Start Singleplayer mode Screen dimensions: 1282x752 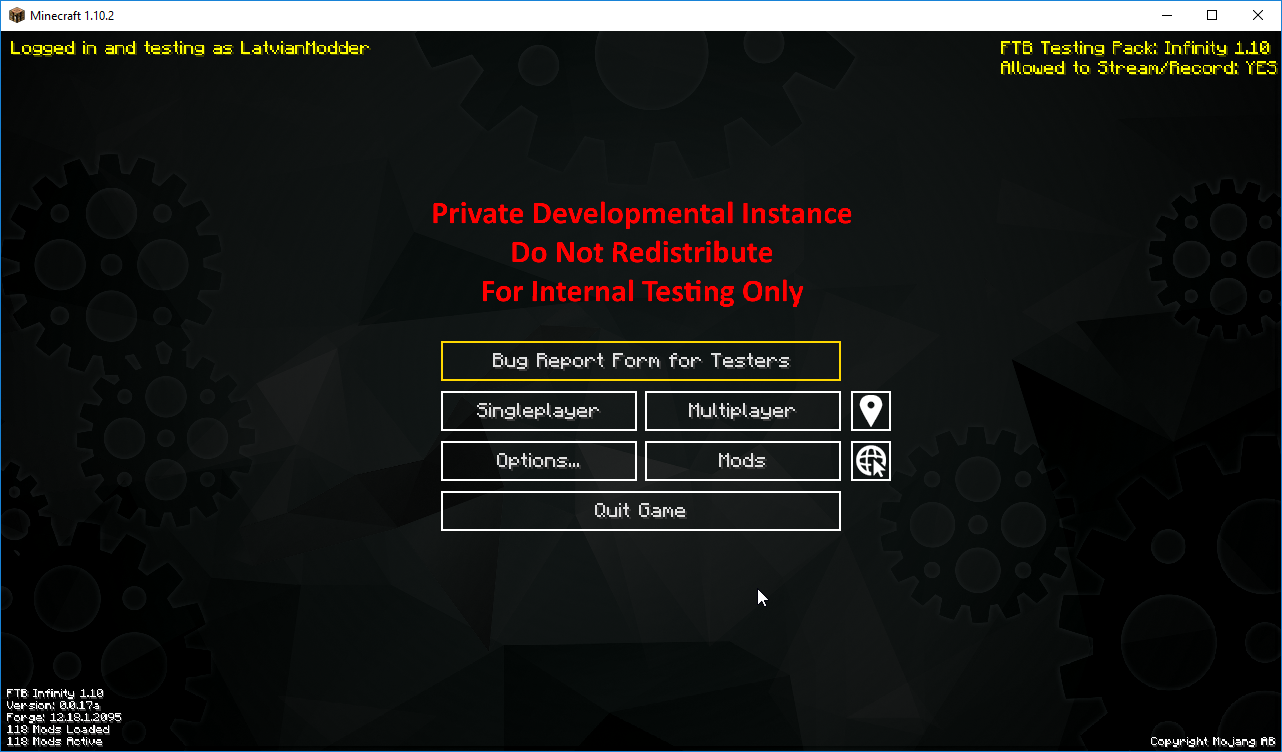(538, 411)
